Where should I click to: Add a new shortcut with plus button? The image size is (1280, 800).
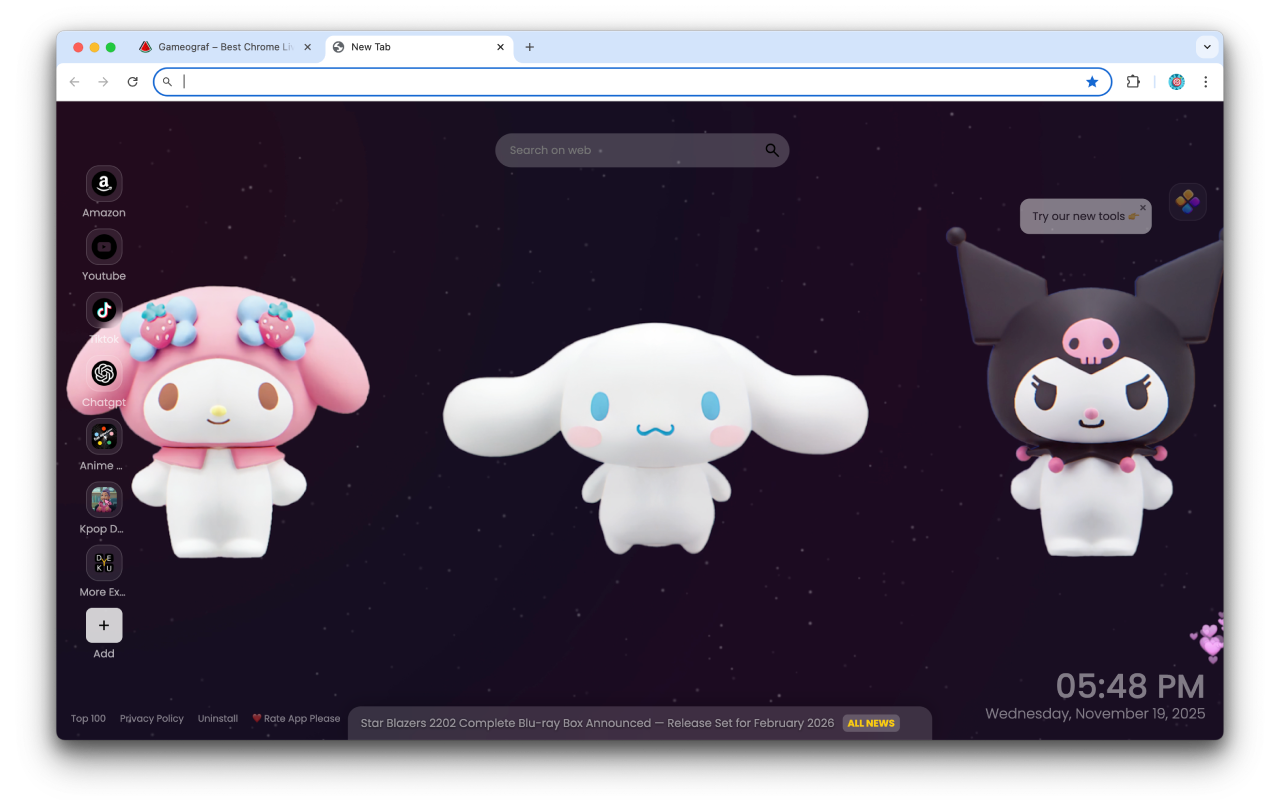(x=104, y=625)
